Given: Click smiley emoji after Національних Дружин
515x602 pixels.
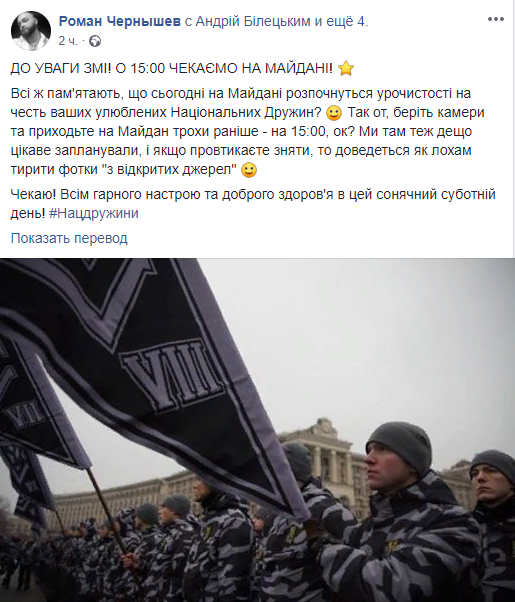Looking at the screenshot, I should pos(333,113).
